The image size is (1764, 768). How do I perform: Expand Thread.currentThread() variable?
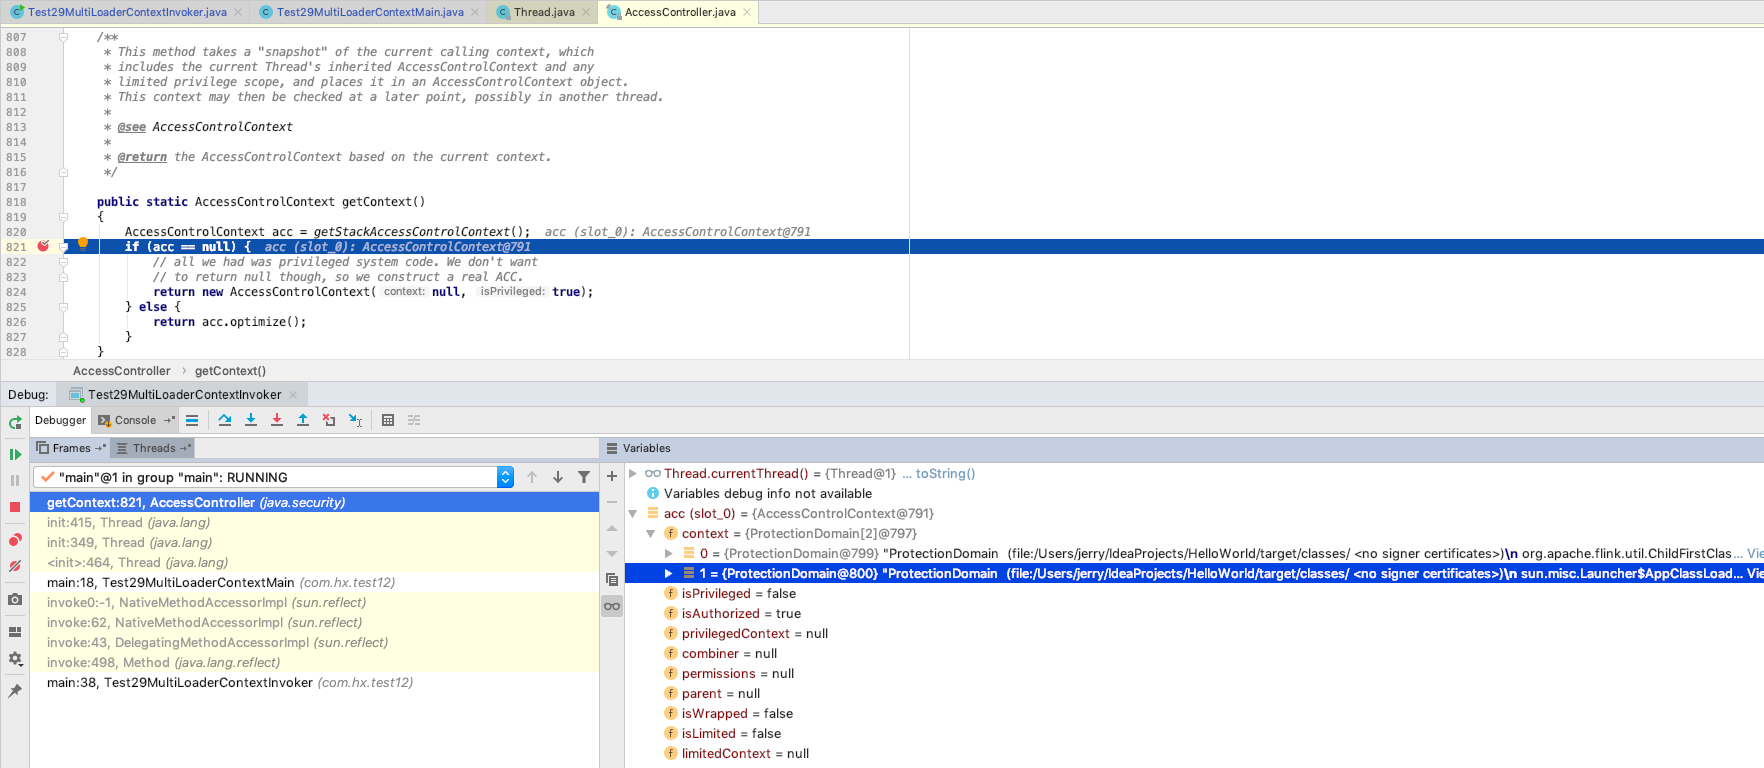(x=632, y=473)
